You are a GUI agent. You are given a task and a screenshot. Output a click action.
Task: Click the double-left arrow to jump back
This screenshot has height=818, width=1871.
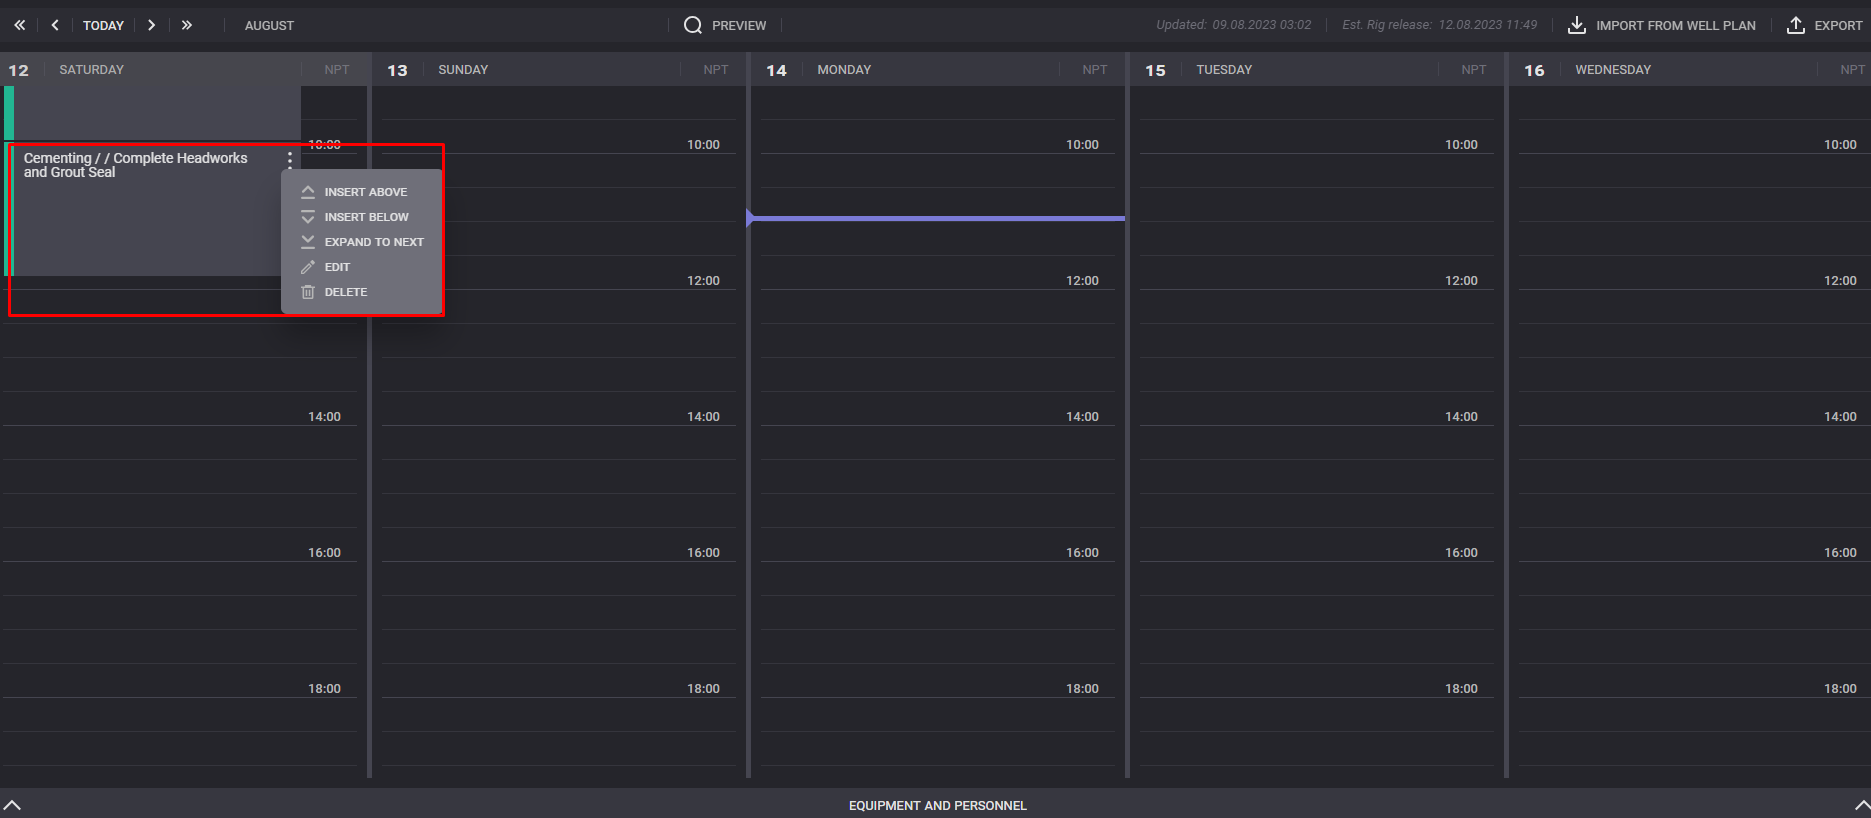click(x=20, y=25)
